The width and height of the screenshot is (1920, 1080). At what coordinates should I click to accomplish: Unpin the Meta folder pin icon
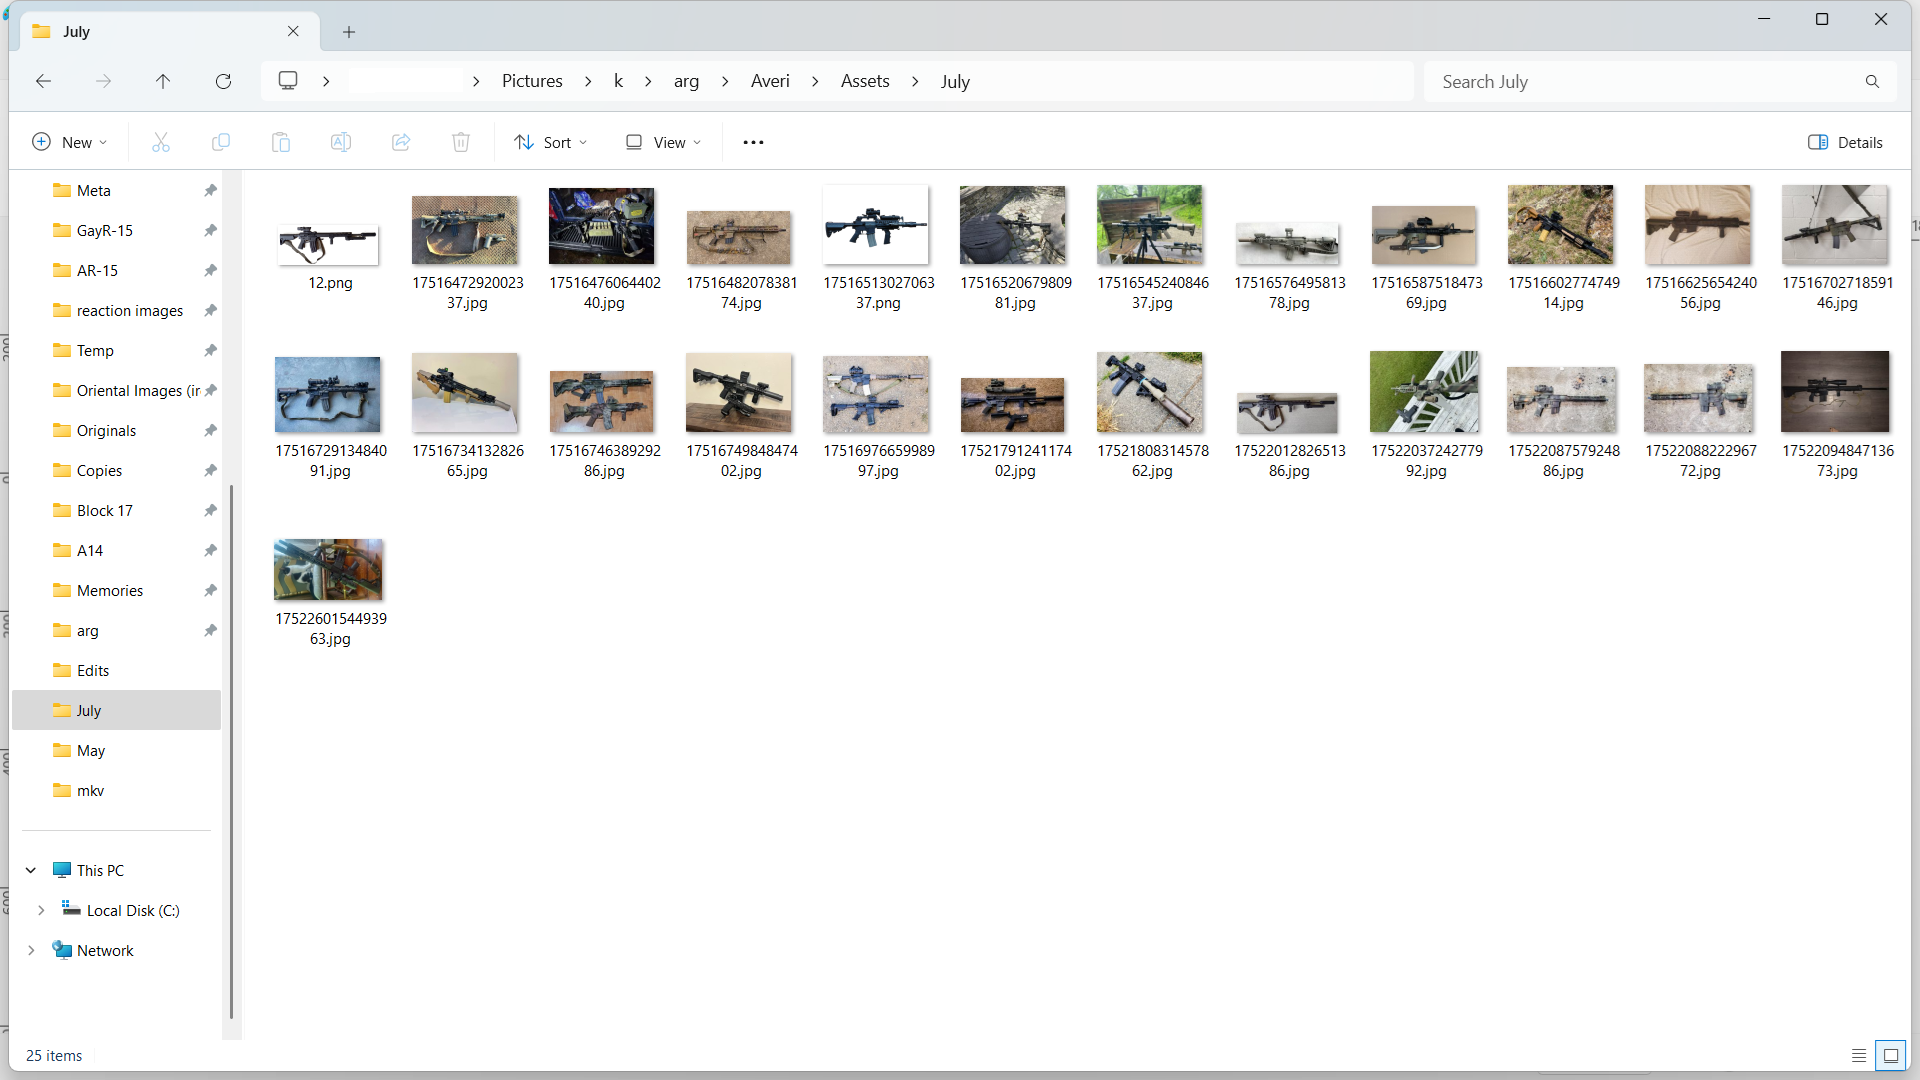(x=210, y=190)
